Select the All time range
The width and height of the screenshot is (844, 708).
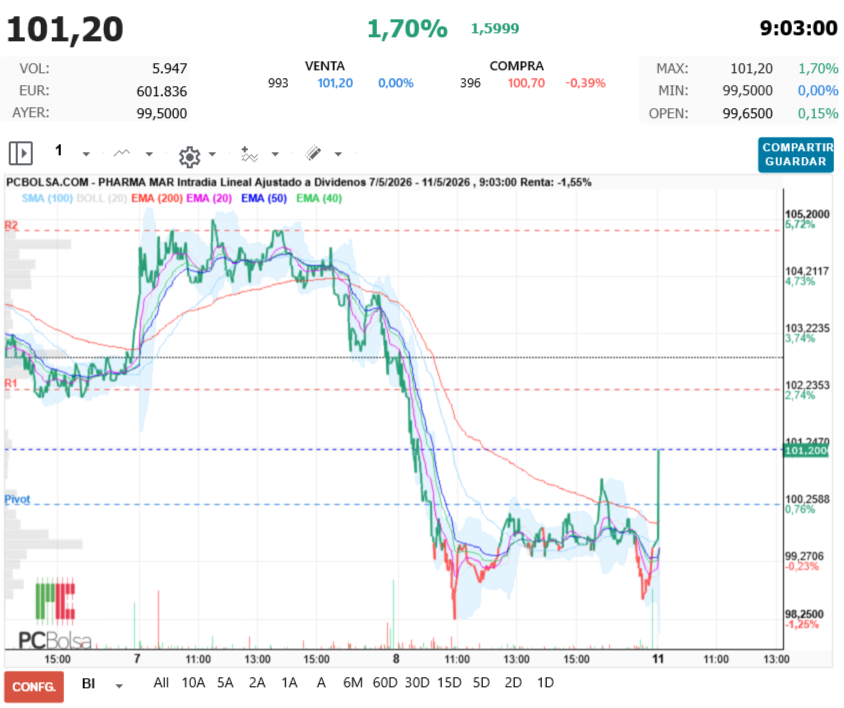(161, 683)
